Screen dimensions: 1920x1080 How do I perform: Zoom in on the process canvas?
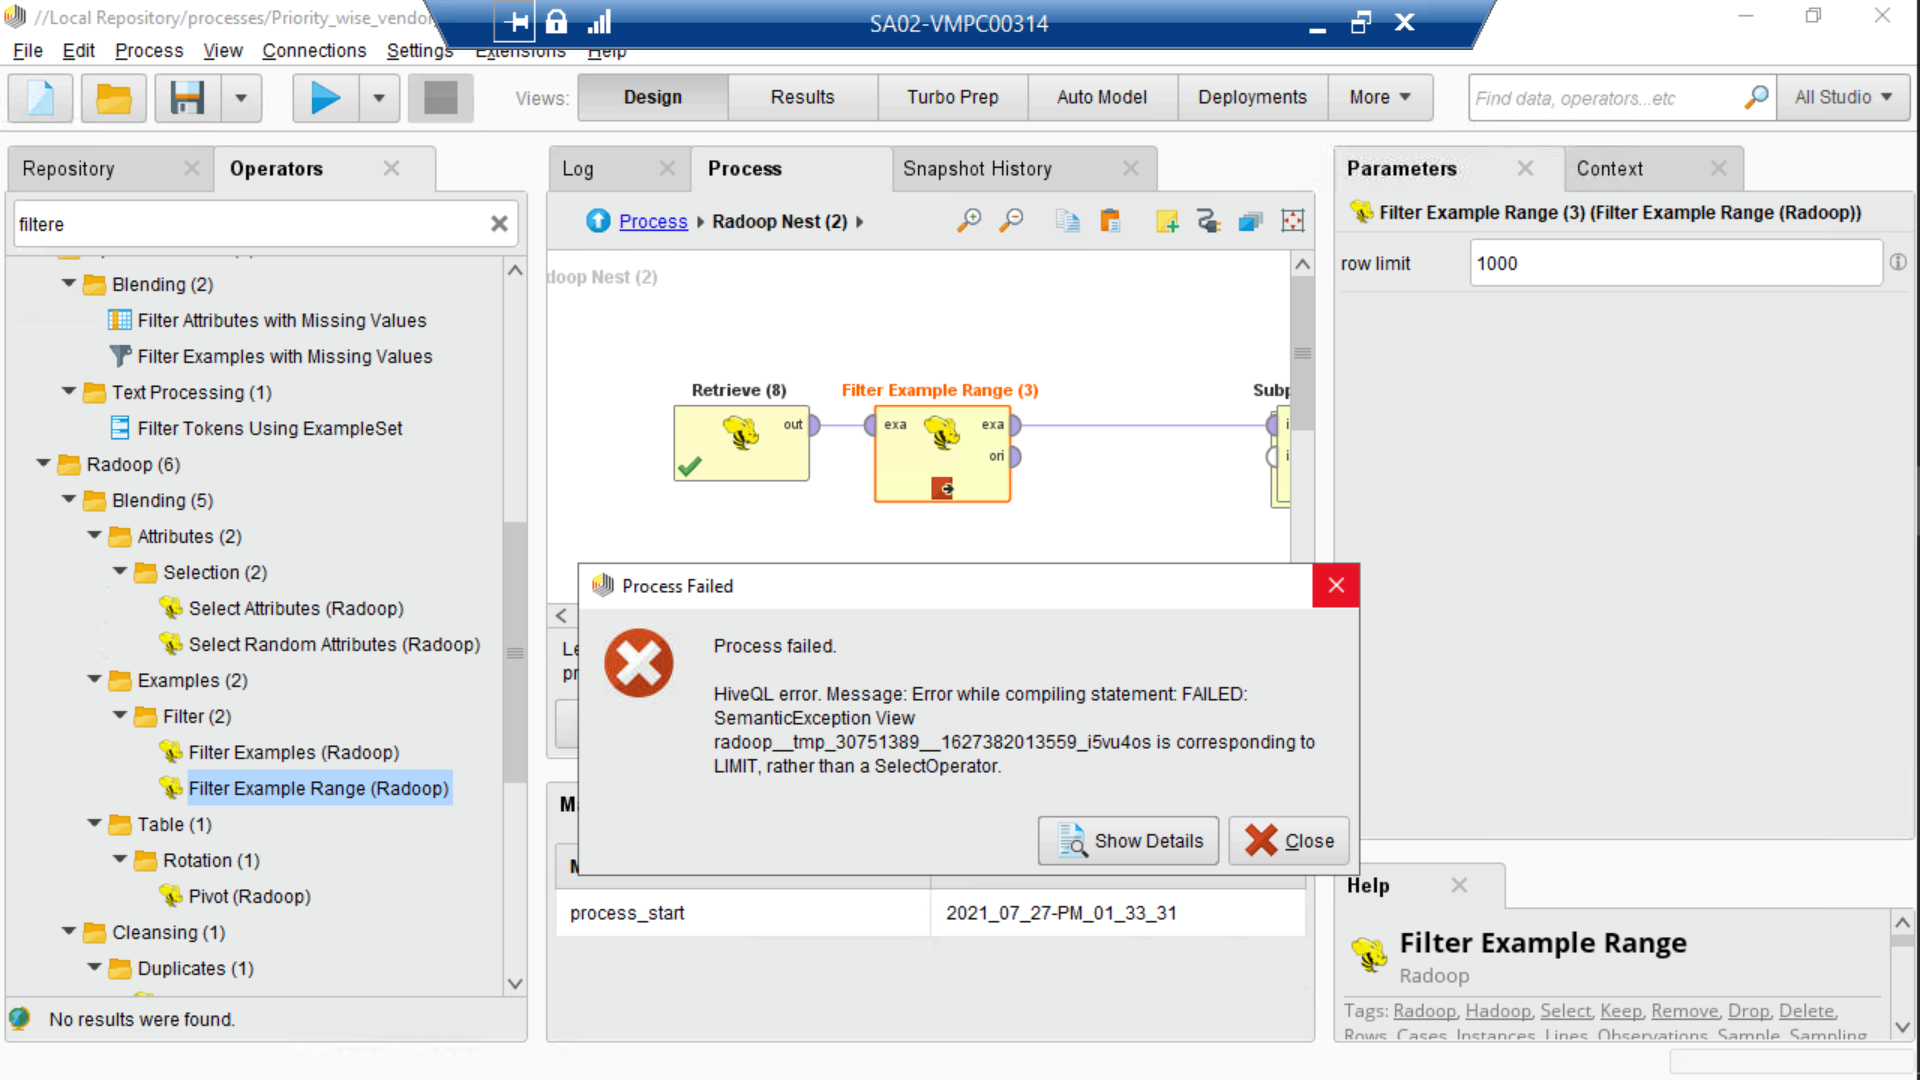click(x=968, y=220)
